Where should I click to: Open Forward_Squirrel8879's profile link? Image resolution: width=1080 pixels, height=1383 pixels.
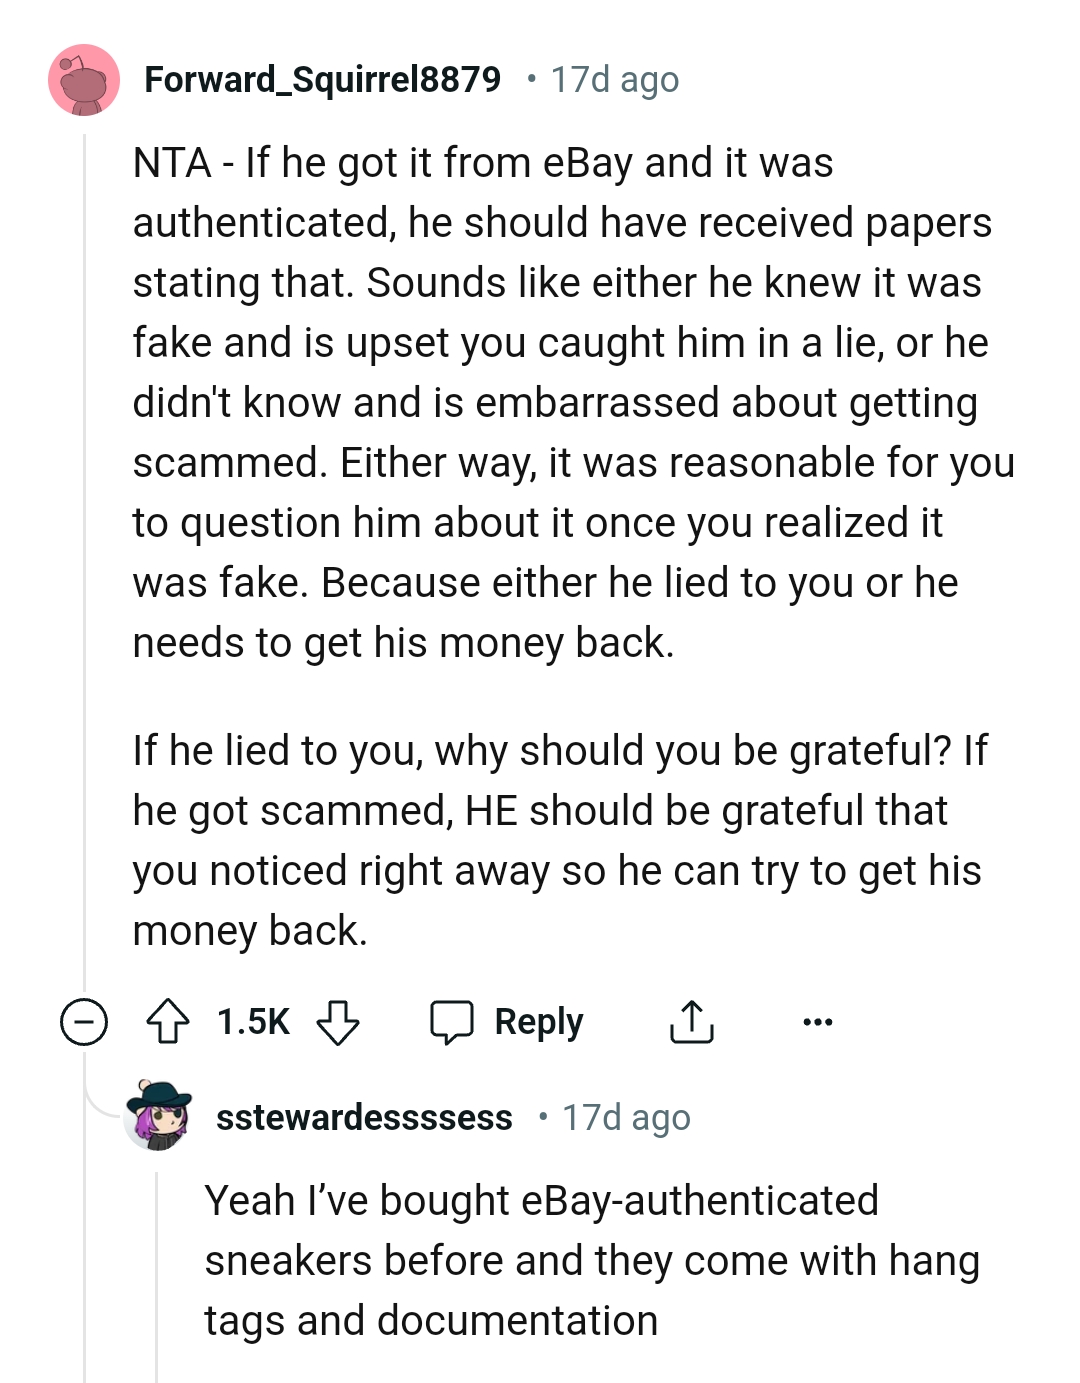(322, 80)
